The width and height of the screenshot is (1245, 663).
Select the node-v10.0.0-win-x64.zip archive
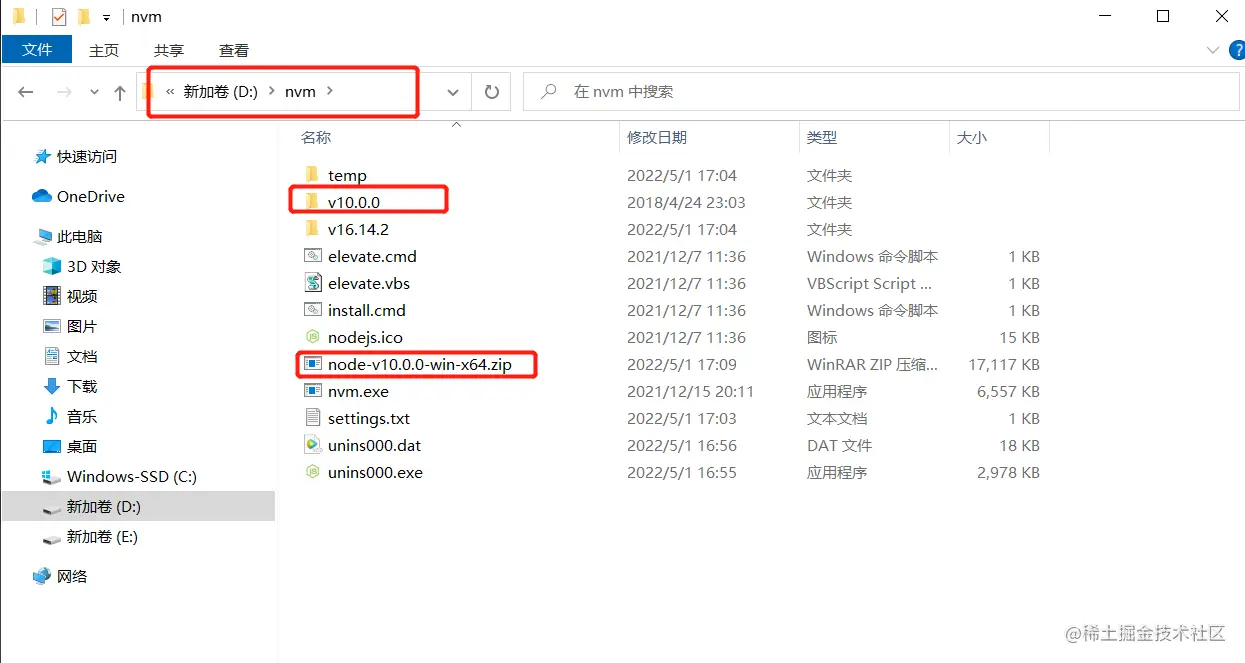(x=417, y=364)
